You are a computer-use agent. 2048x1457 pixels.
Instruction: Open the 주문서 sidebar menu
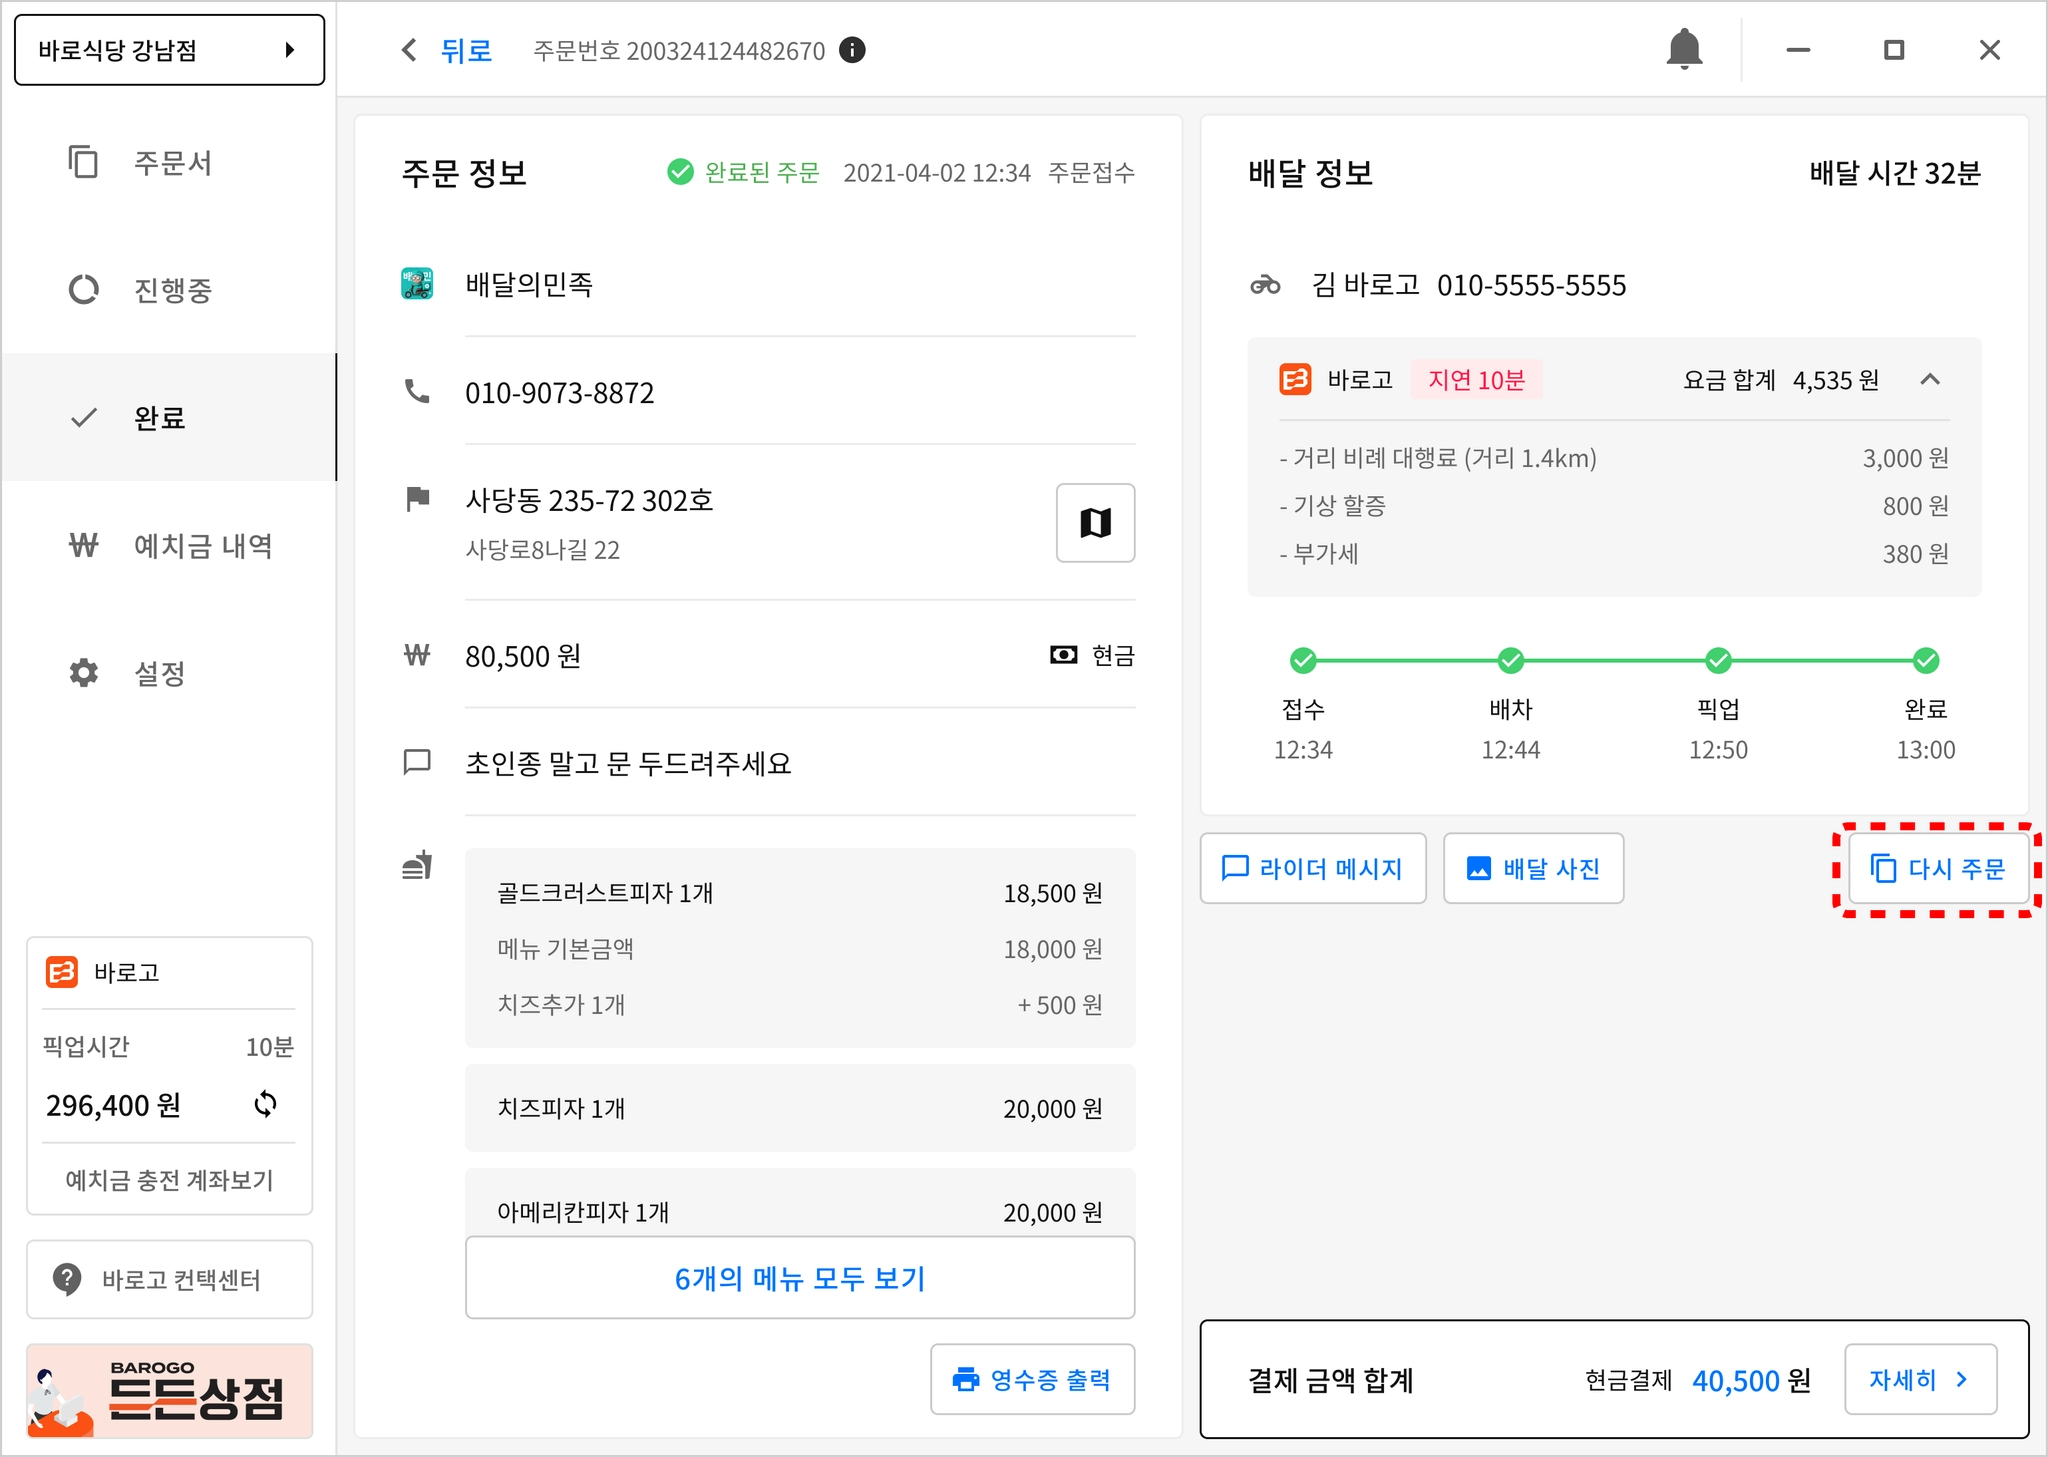(170, 163)
